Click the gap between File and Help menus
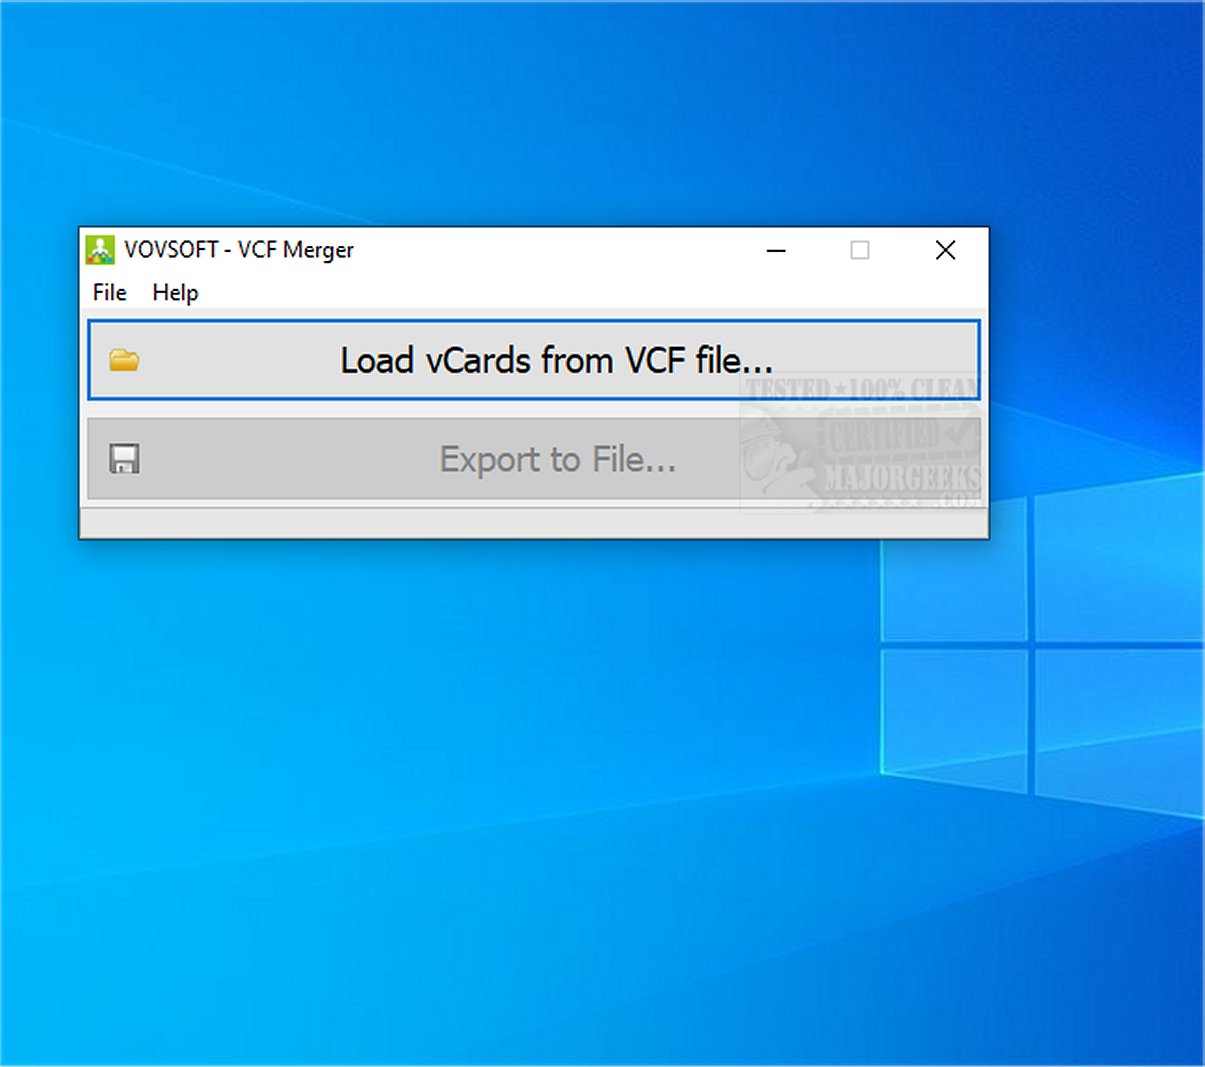The width and height of the screenshot is (1205, 1067). tap(140, 293)
